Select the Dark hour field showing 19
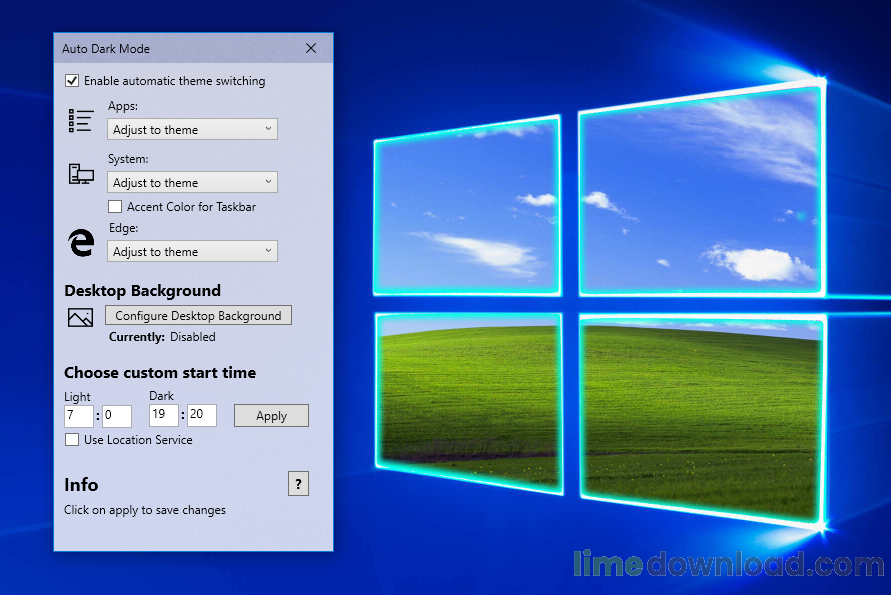Screen dimensions: 891x595 (163, 415)
